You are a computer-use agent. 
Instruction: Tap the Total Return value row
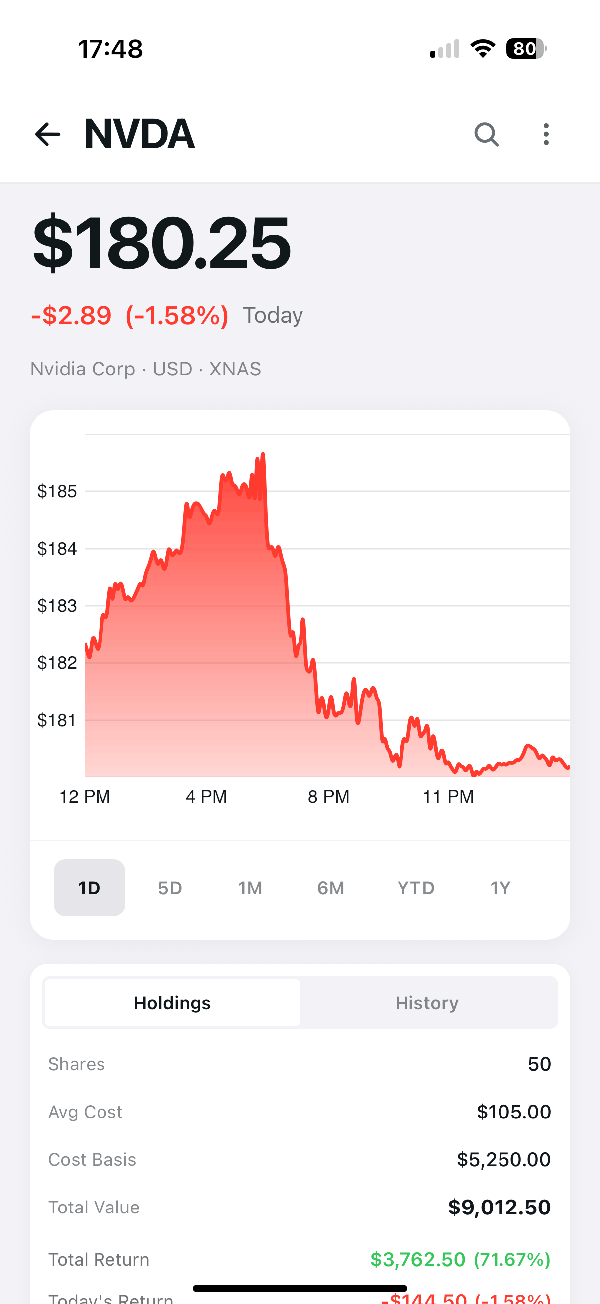coord(300,1259)
